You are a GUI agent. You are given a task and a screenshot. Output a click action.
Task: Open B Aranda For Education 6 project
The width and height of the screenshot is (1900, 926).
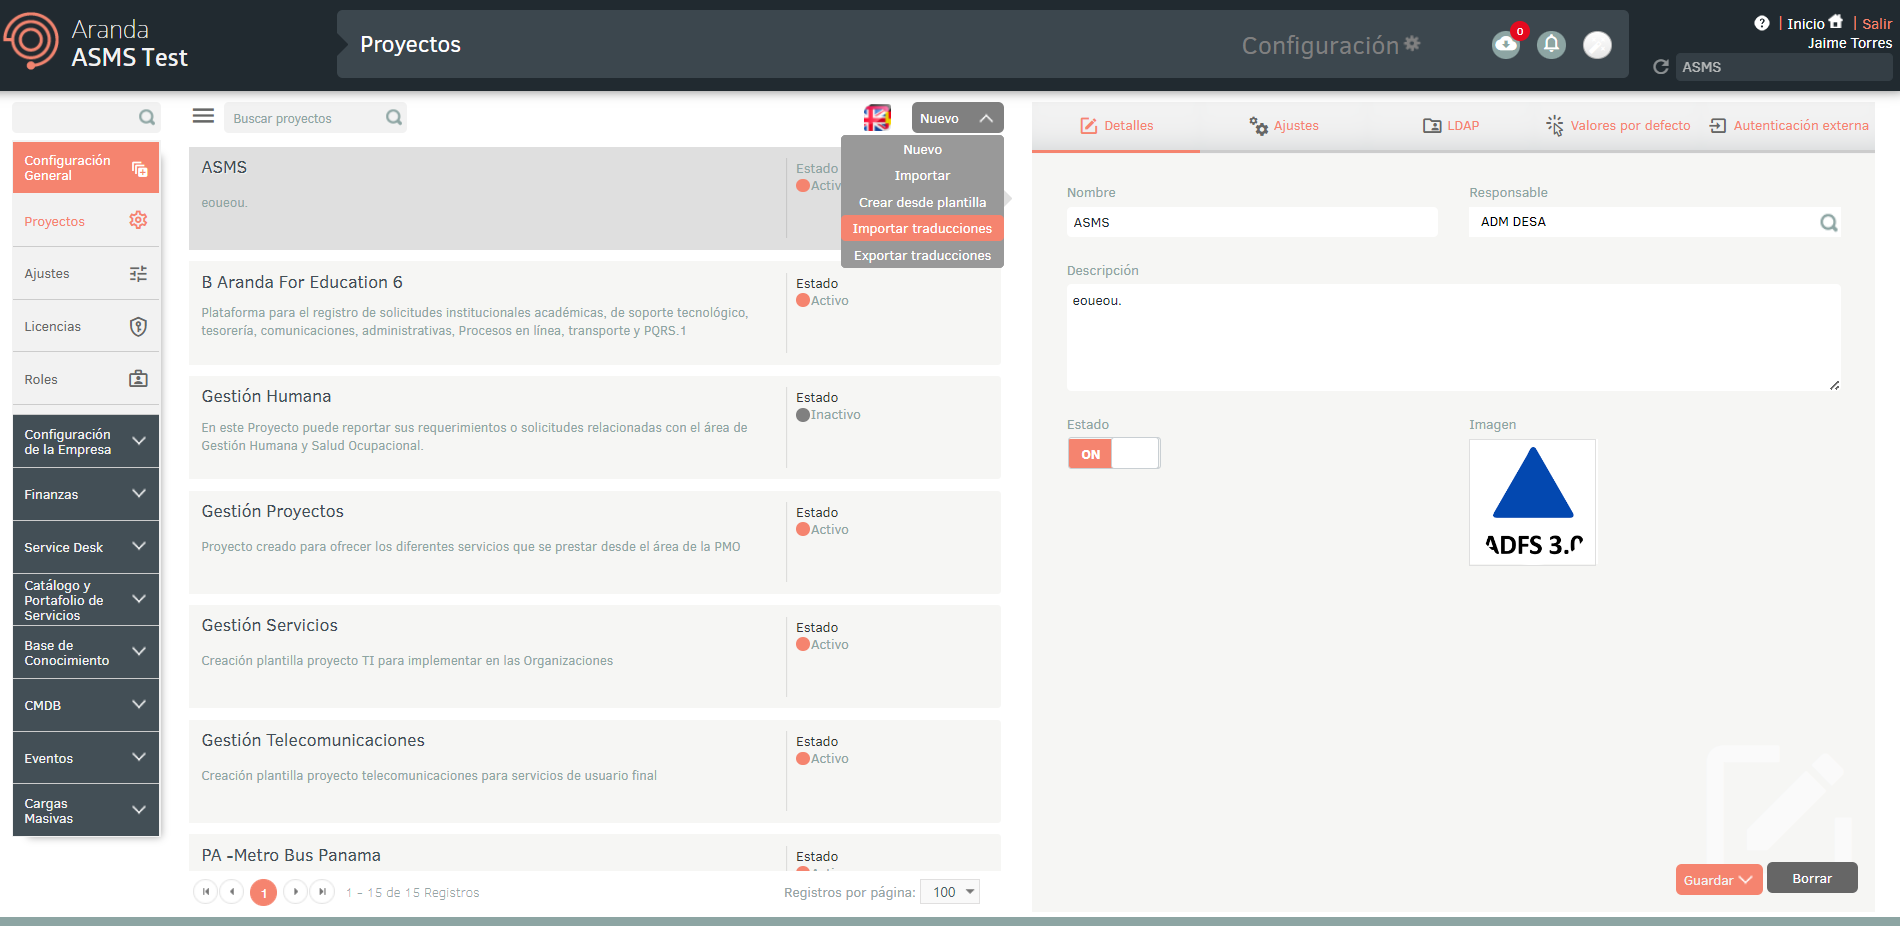(595, 313)
